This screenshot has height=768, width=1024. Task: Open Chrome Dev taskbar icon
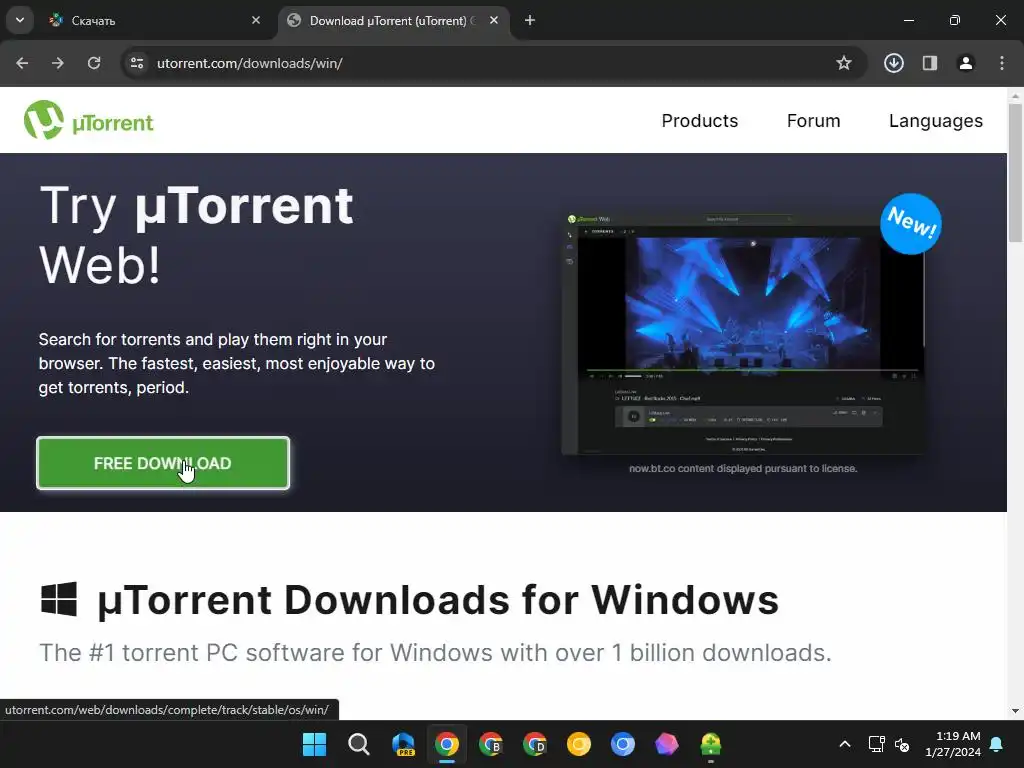[x=535, y=744]
